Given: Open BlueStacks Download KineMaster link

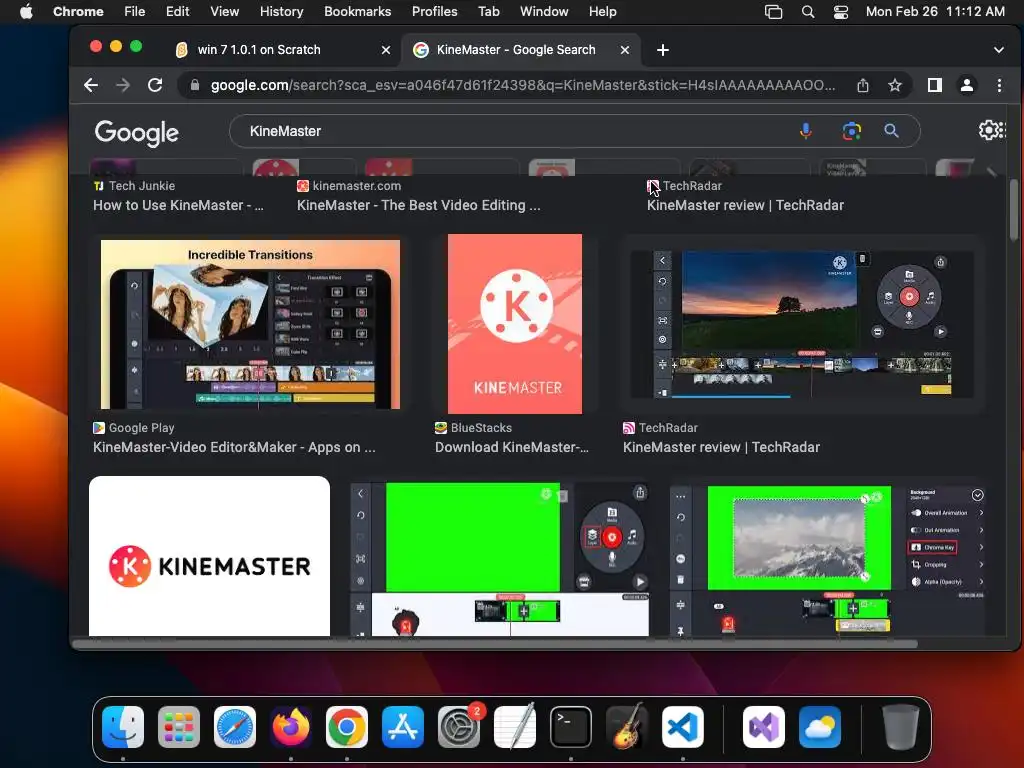Looking at the screenshot, I should pyautogui.click(x=512, y=447).
